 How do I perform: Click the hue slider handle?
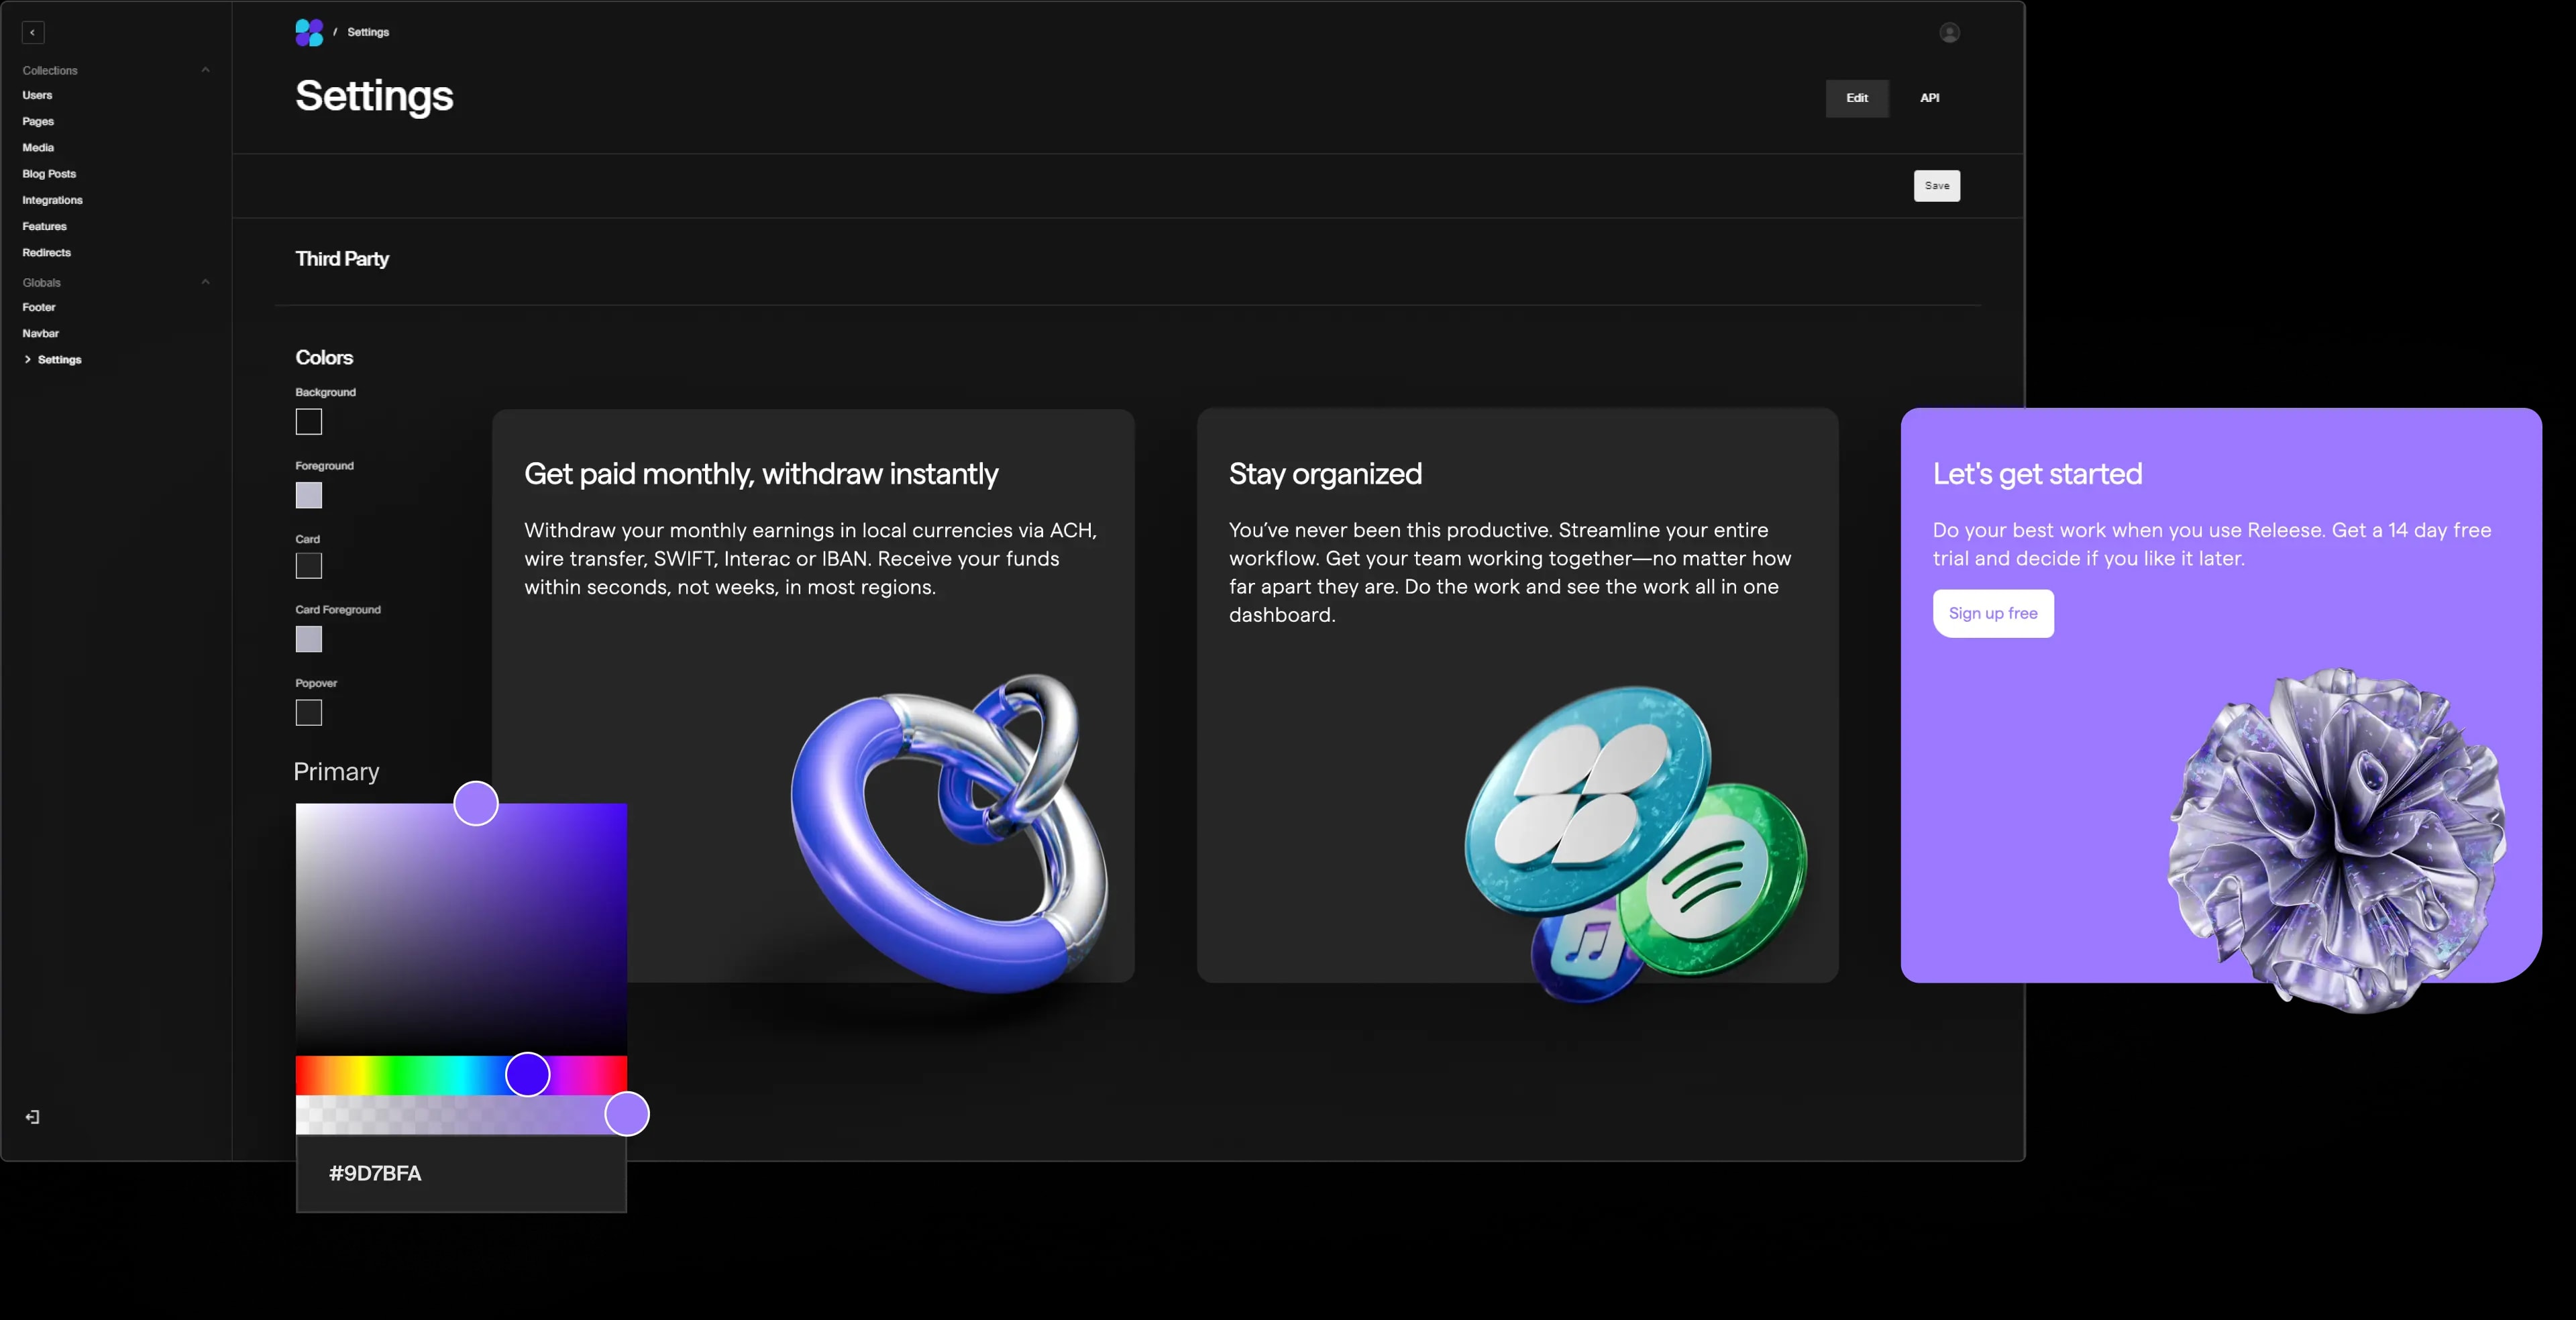pyautogui.click(x=528, y=1074)
